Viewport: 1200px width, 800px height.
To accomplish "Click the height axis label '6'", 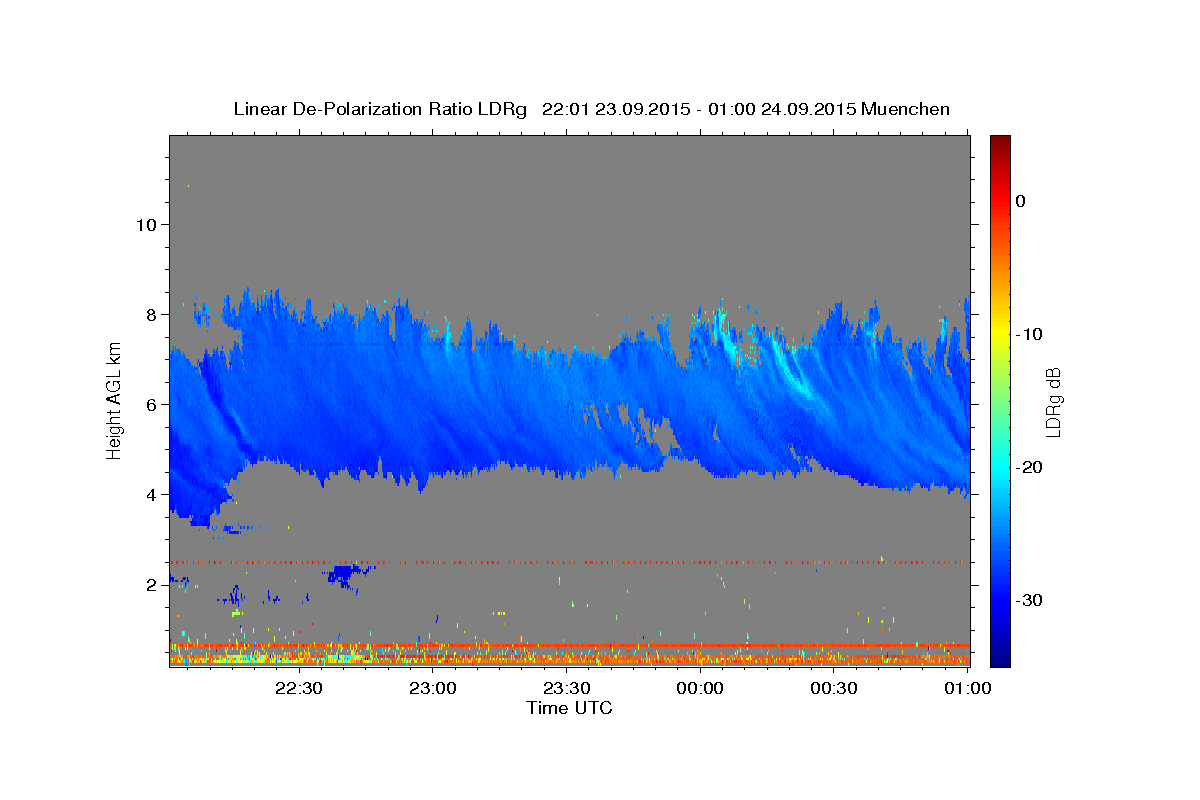I will (x=150, y=404).
